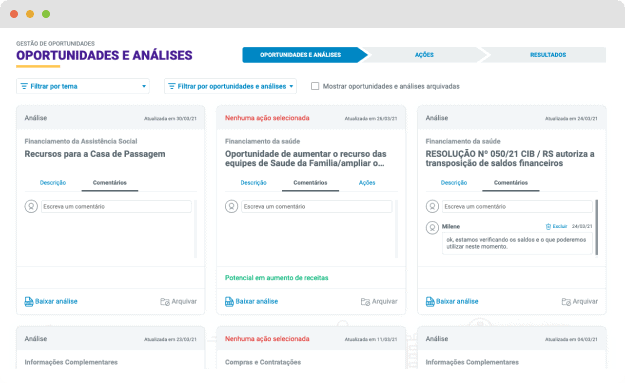
Task: Click user avatar beside comment field in Saude da Familia card
Action: click(232, 206)
